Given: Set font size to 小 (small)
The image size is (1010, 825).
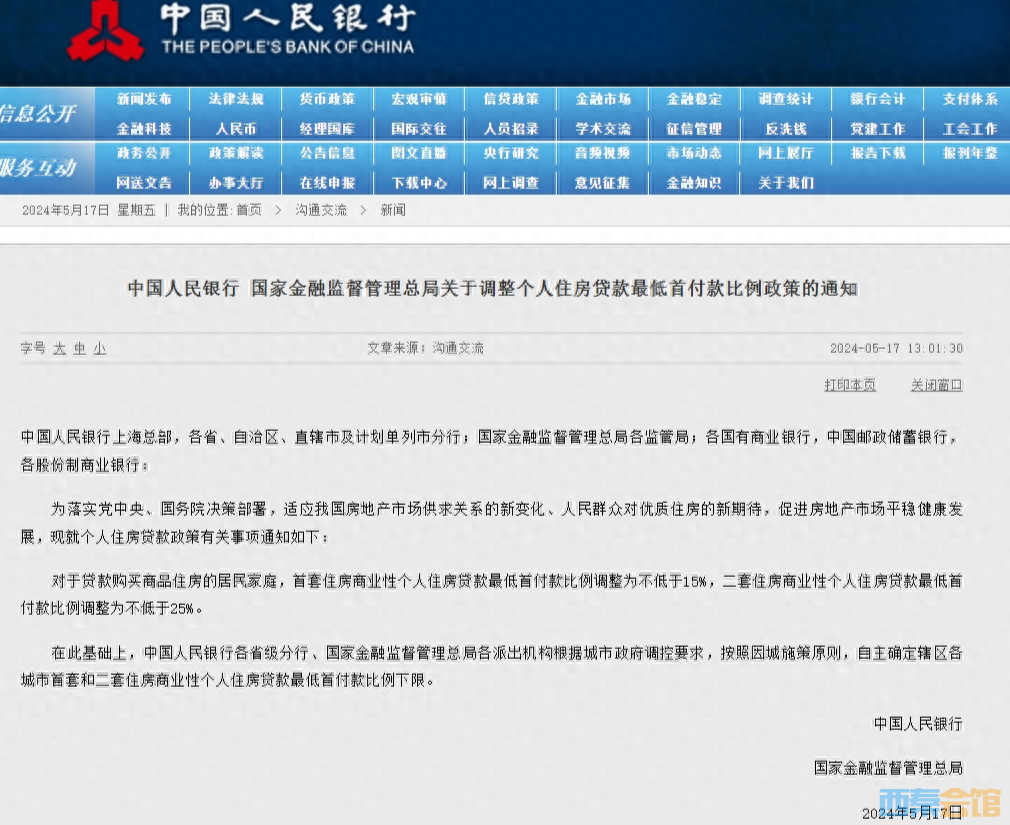Looking at the screenshot, I should [x=99, y=349].
